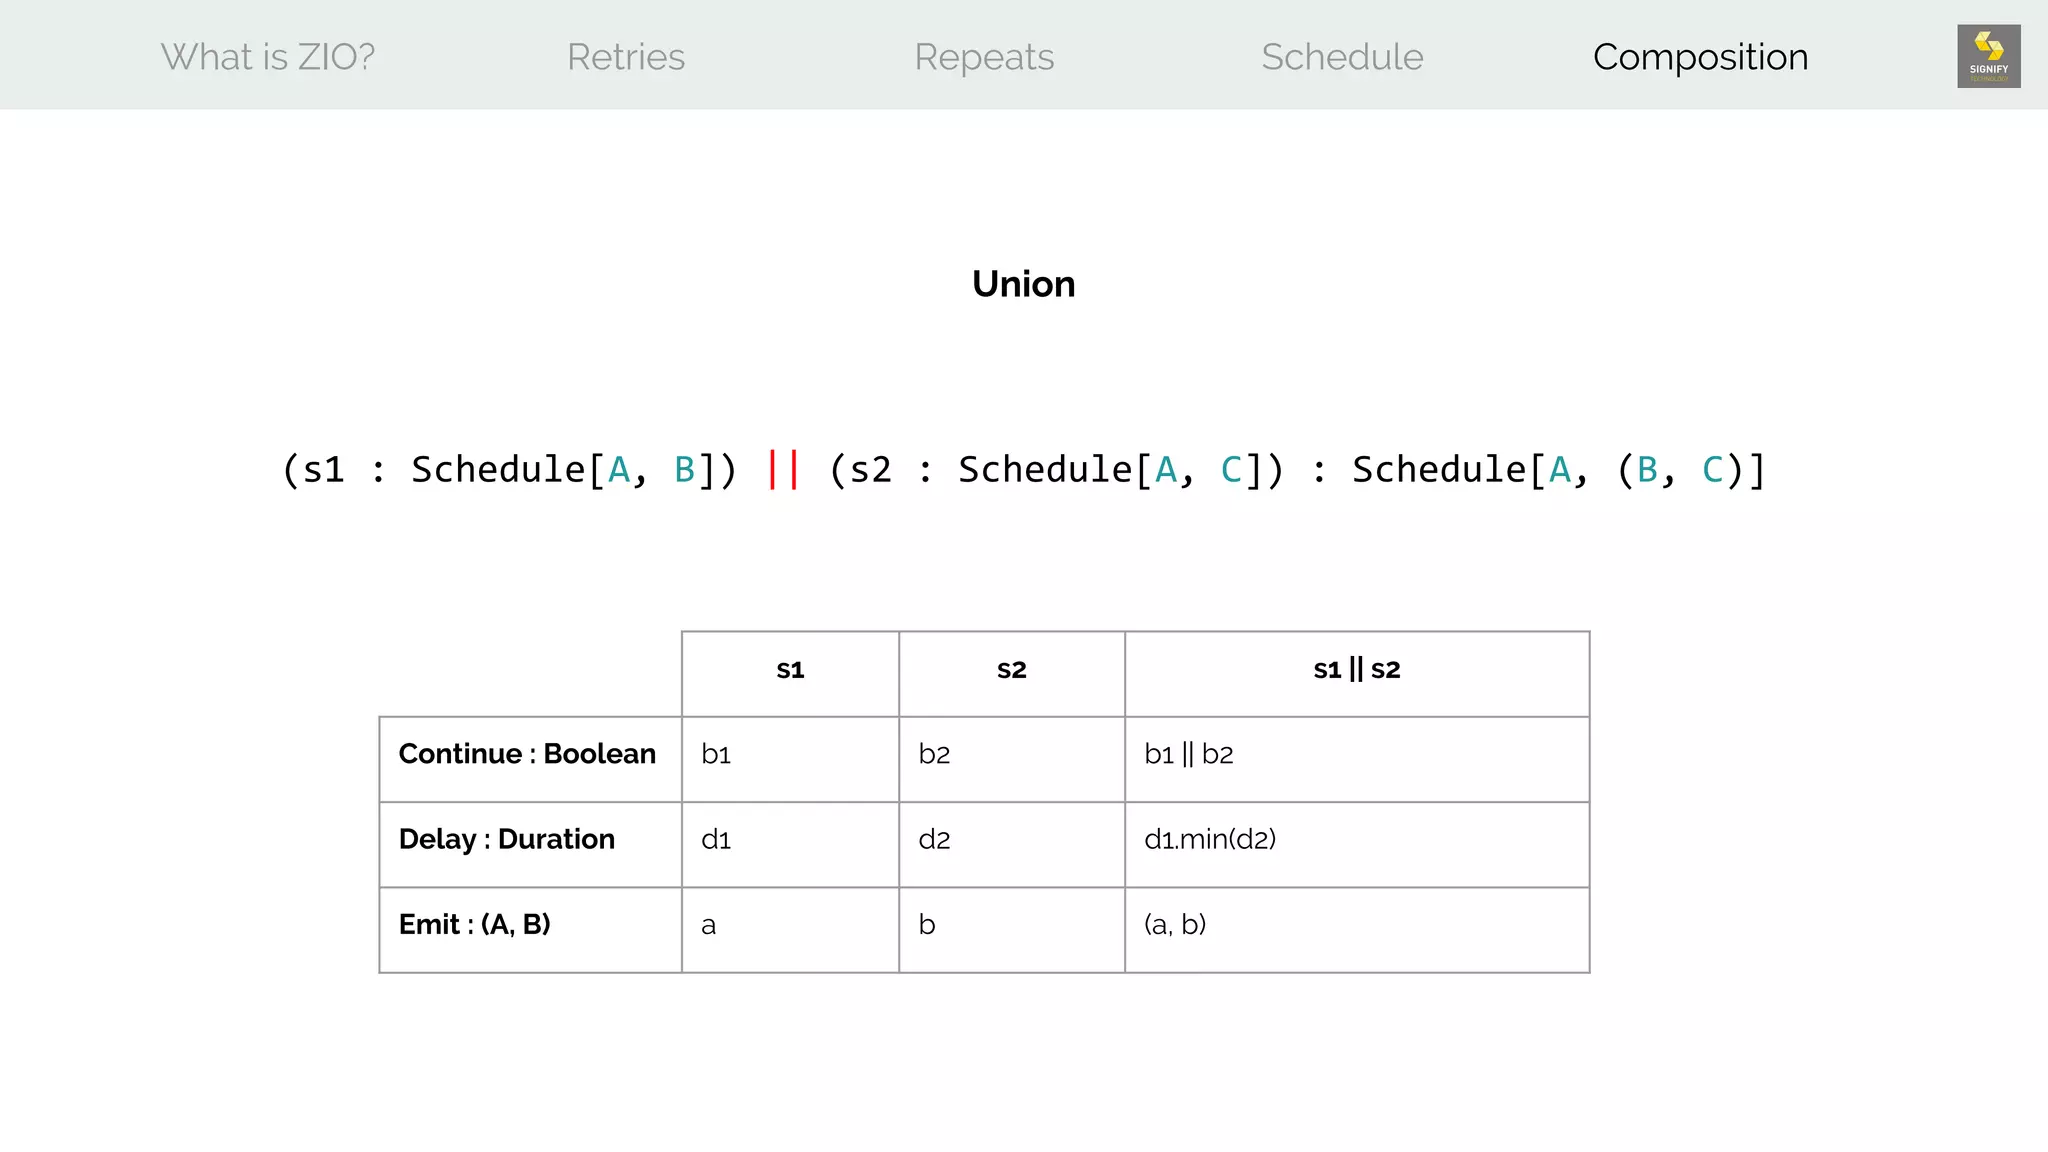
Task: Select the 'b' cell in the Emit row
Action: point(1012,929)
